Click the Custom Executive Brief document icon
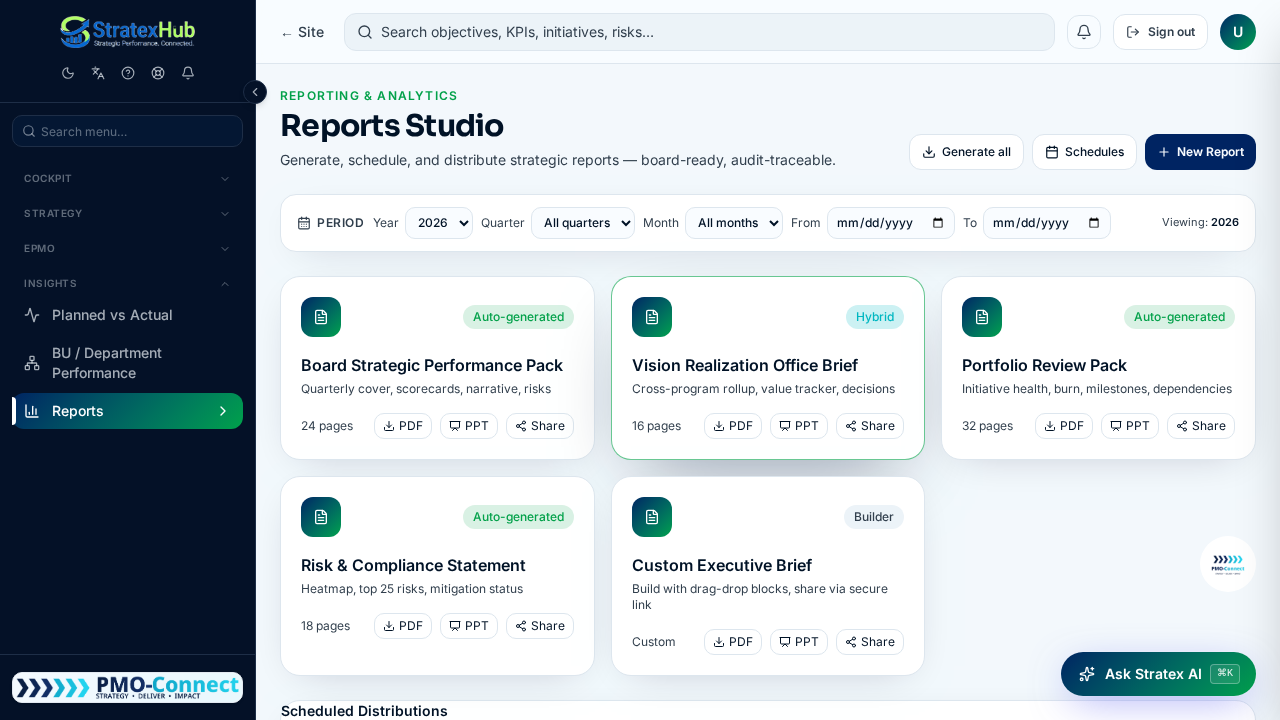Viewport: 1280px width, 720px height. (652, 517)
